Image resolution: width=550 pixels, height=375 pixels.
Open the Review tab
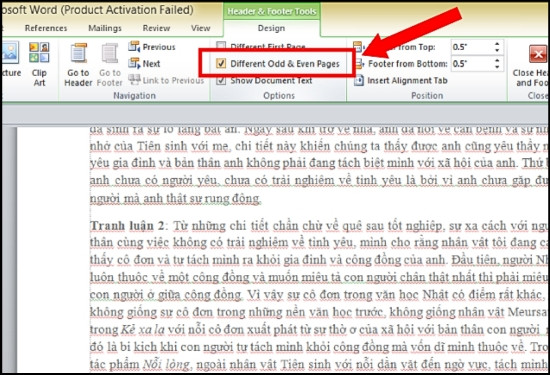point(156,28)
